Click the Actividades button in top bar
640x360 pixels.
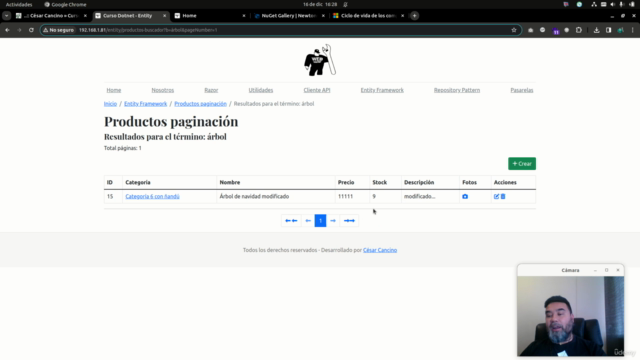click(19, 4)
